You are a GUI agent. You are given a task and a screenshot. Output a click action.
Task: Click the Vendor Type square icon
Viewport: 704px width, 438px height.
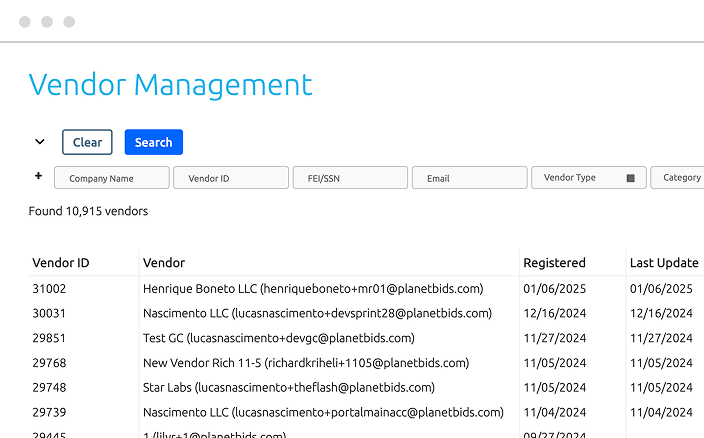click(x=631, y=178)
